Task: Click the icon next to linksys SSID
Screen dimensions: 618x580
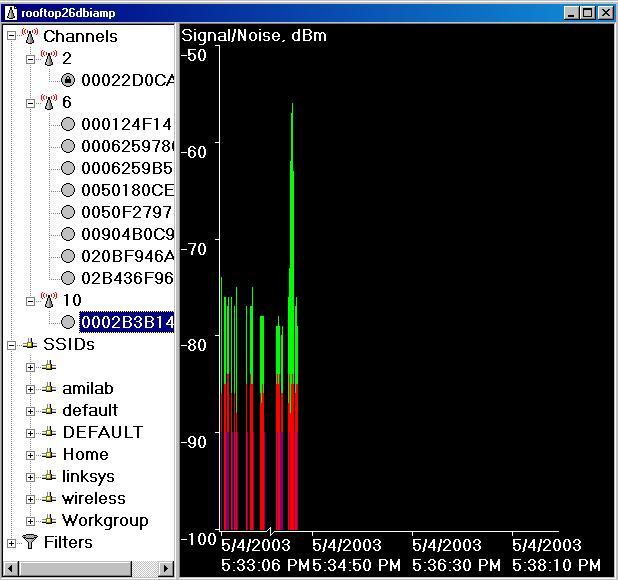Action: click(x=48, y=476)
